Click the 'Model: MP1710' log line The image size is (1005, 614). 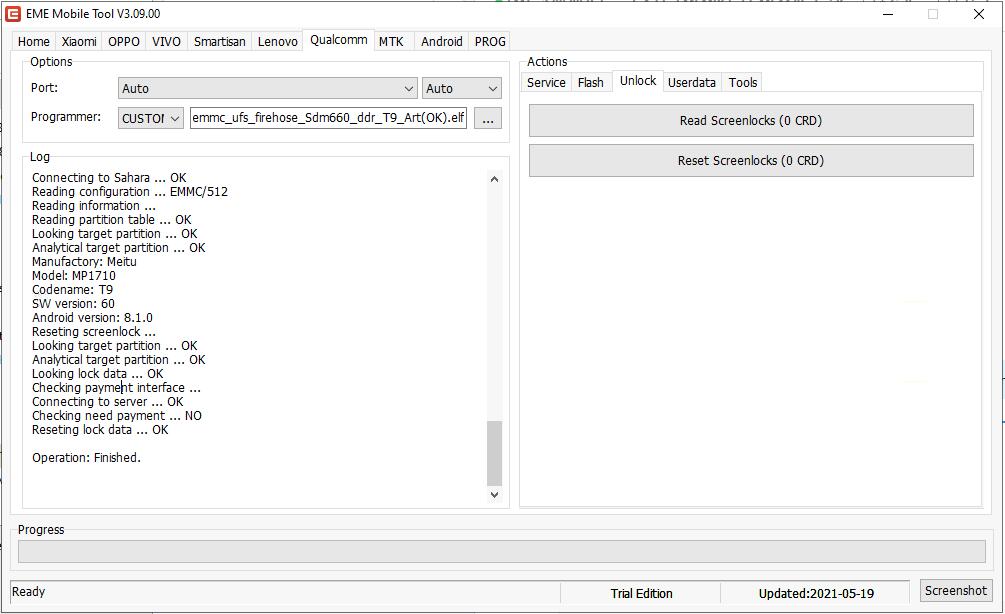[74, 276]
